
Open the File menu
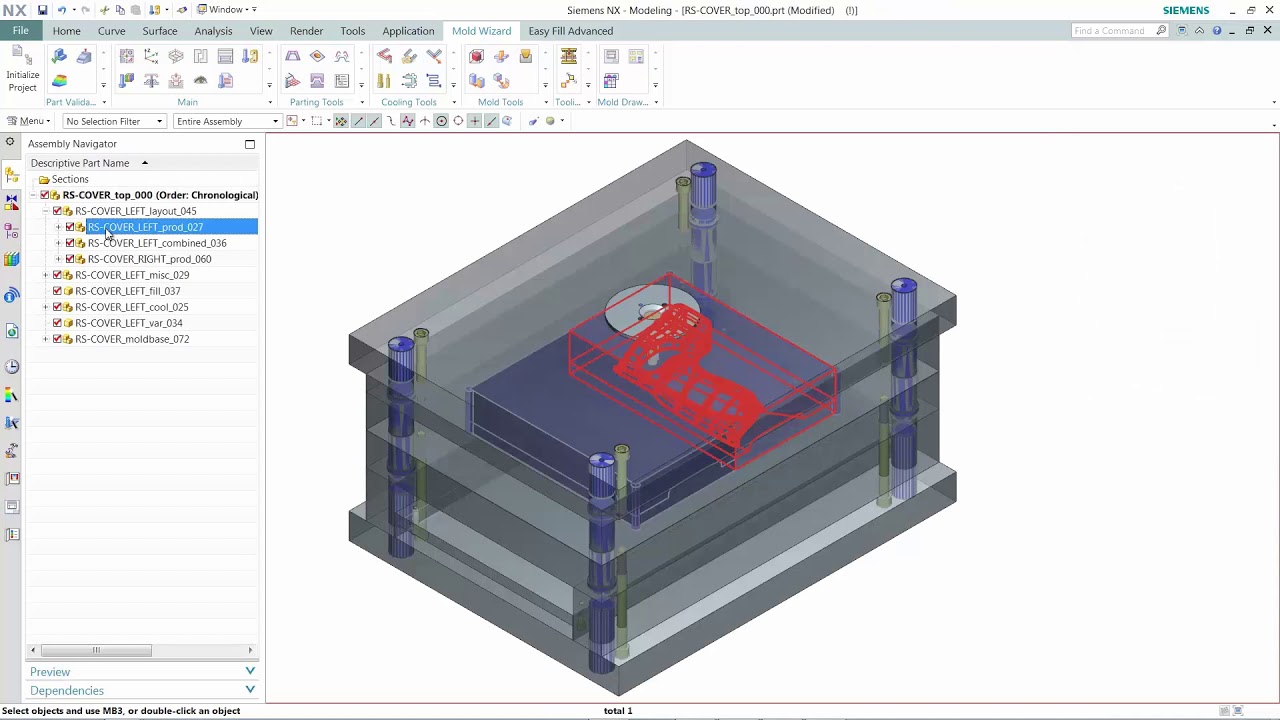(21, 31)
